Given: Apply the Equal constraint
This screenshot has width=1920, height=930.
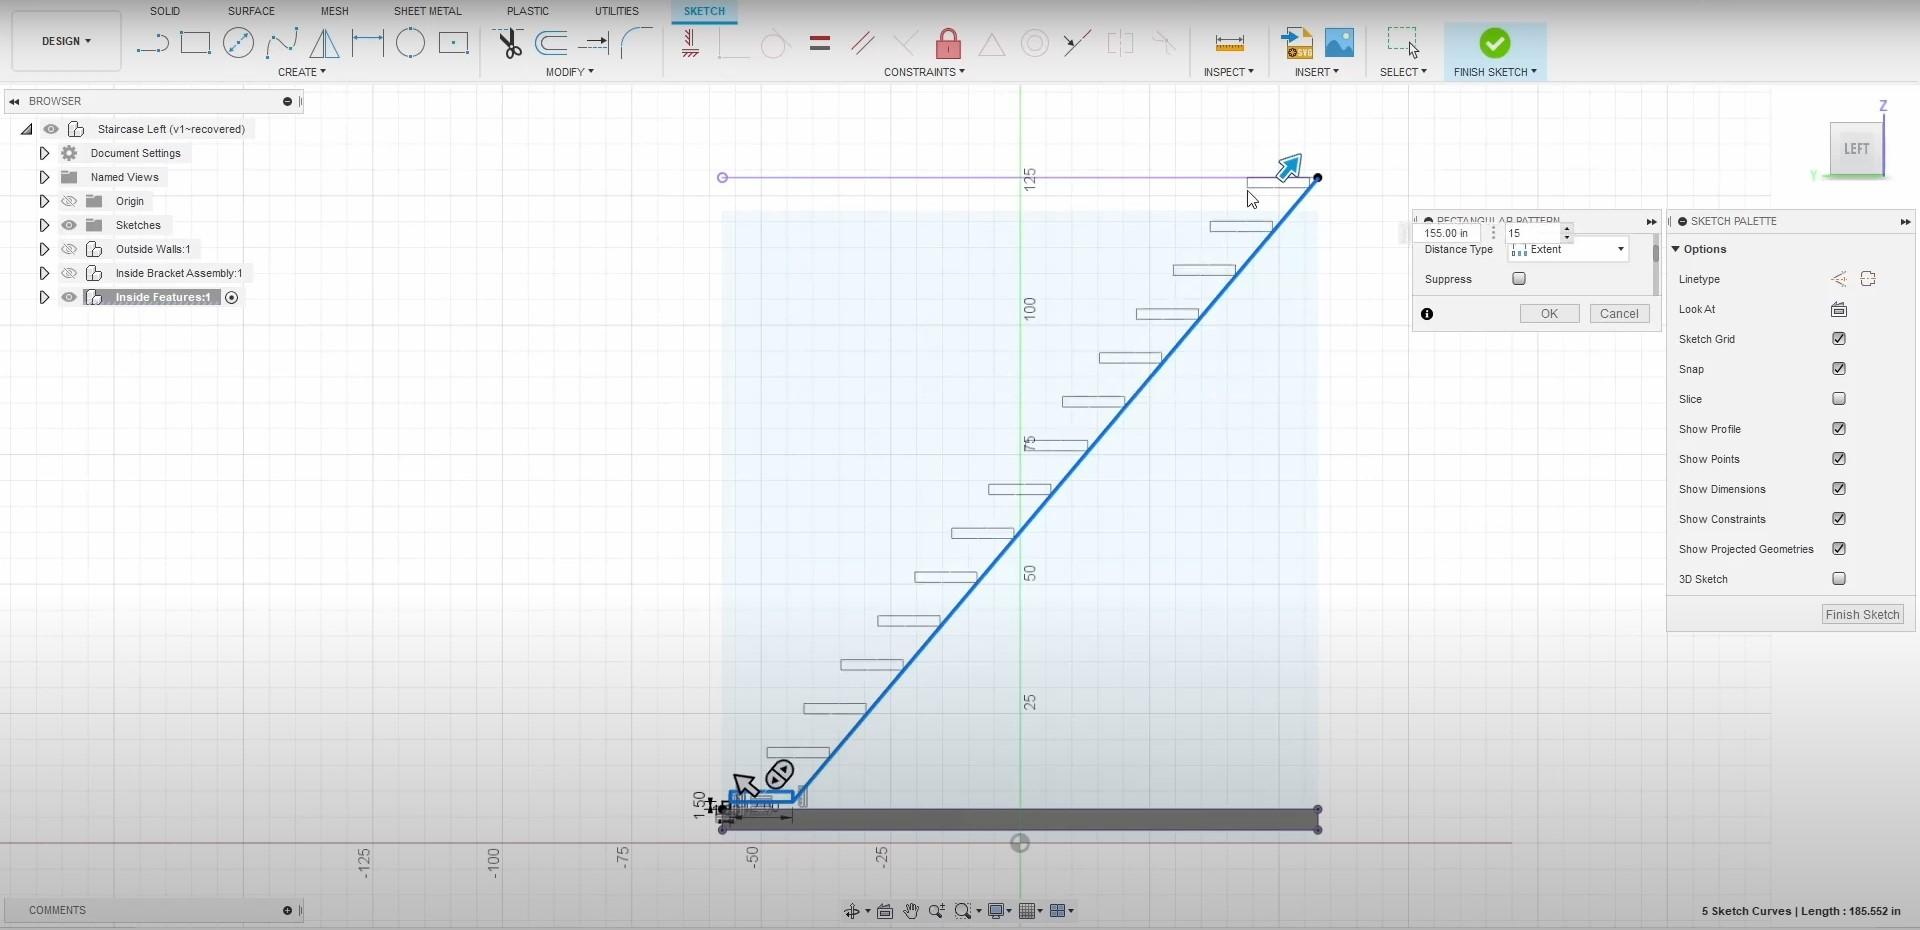Looking at the screenshot, I should point(820,43).
